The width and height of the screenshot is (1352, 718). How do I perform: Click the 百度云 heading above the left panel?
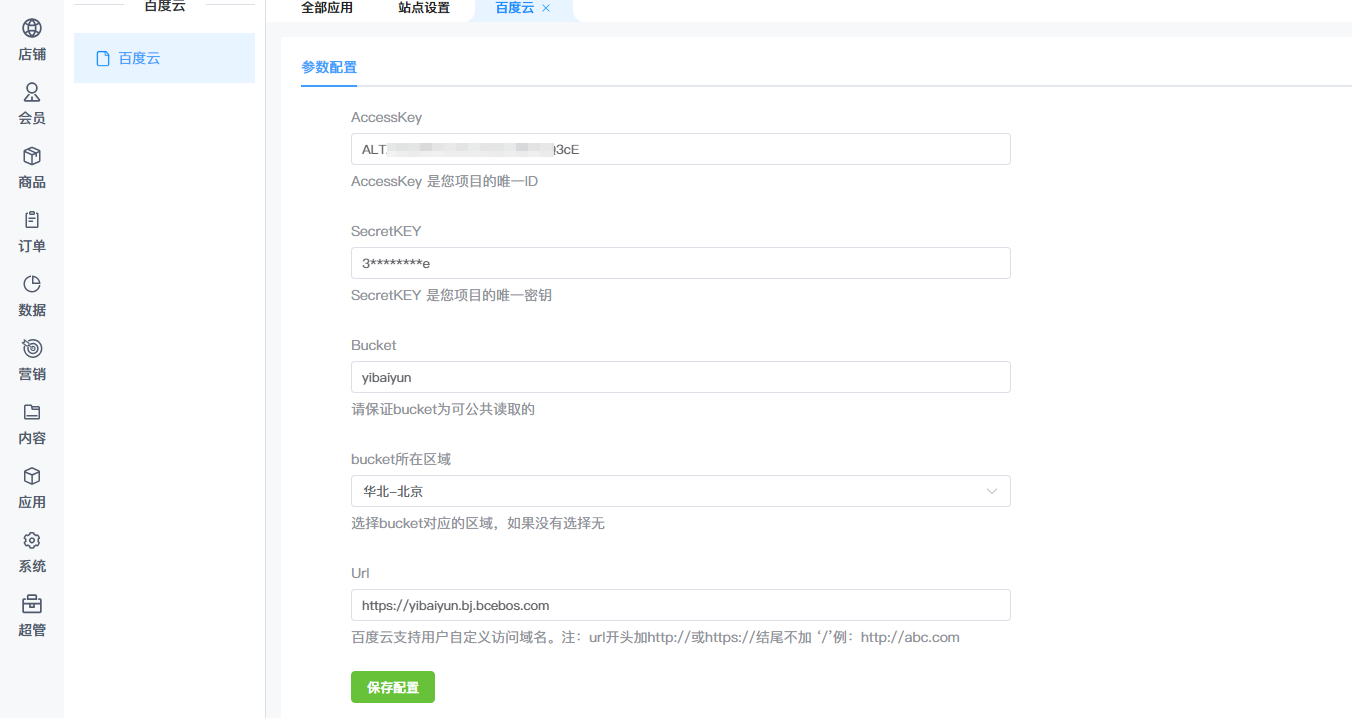coord(165,6)
